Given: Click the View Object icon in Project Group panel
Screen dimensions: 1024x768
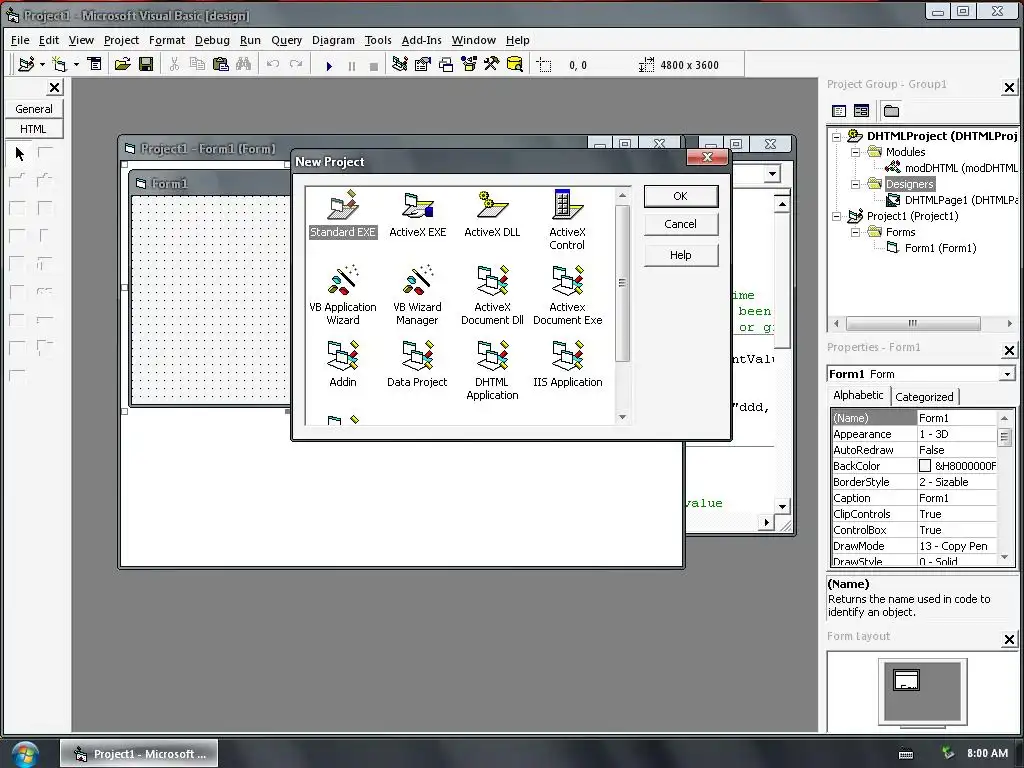Looking at the screenshot, I should (x=861, y=111).
